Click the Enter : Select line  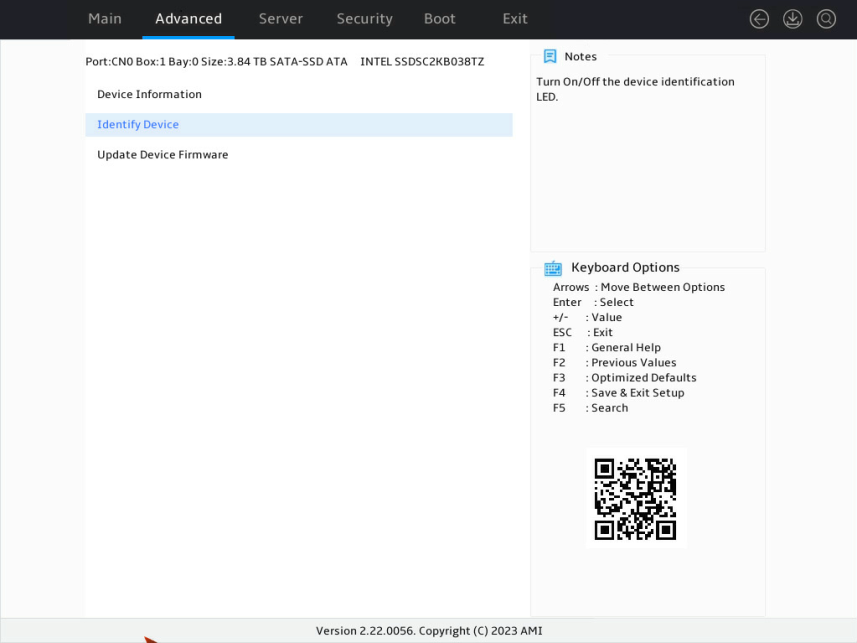pyautogui.click(x=593, y=302)
